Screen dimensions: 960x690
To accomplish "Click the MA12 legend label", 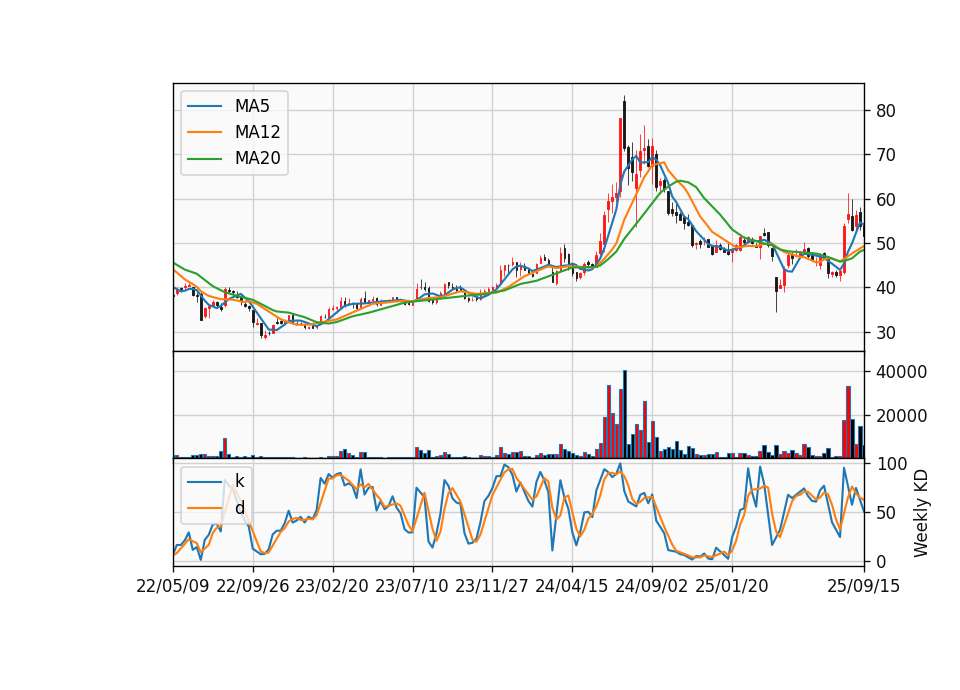I will (258, 132).
